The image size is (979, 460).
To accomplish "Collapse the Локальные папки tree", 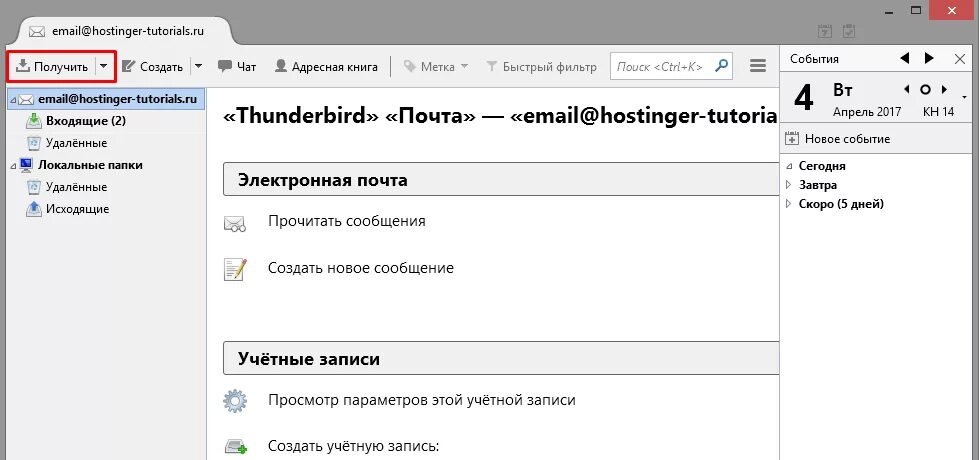I will 13,166.
